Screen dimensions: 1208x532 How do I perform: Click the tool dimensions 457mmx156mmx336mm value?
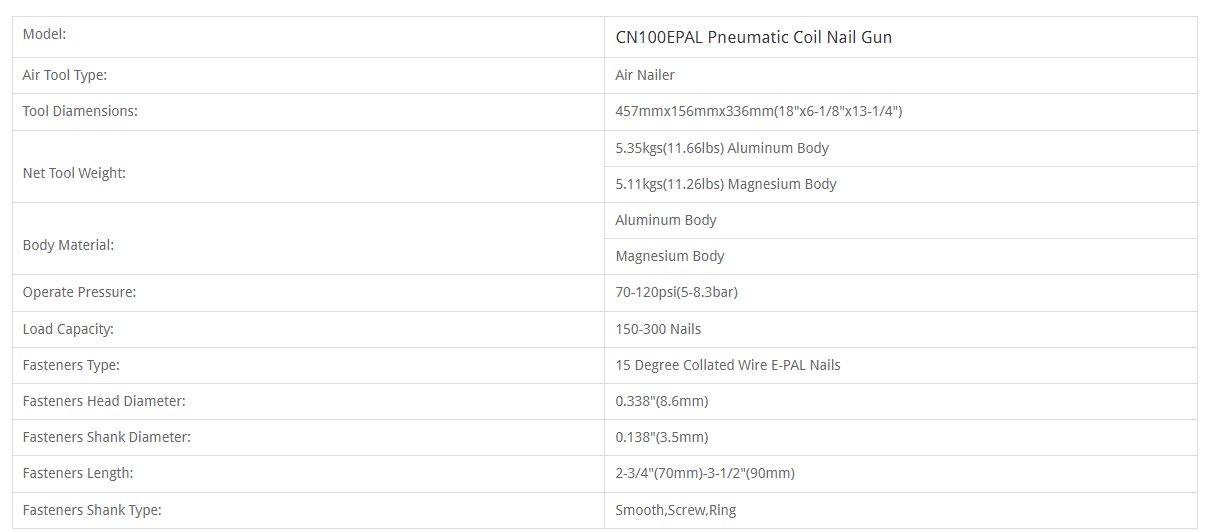tap(759, 111)
